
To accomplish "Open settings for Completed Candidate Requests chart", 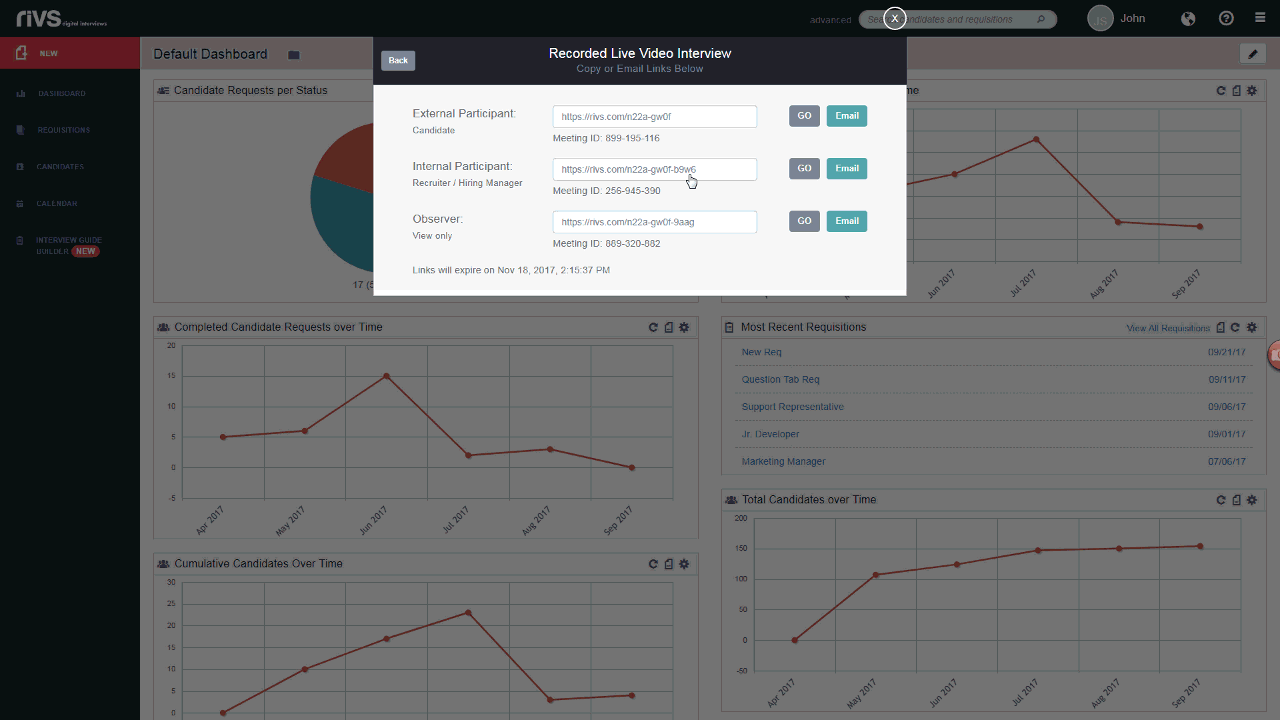I will click(x=684, y=327).
